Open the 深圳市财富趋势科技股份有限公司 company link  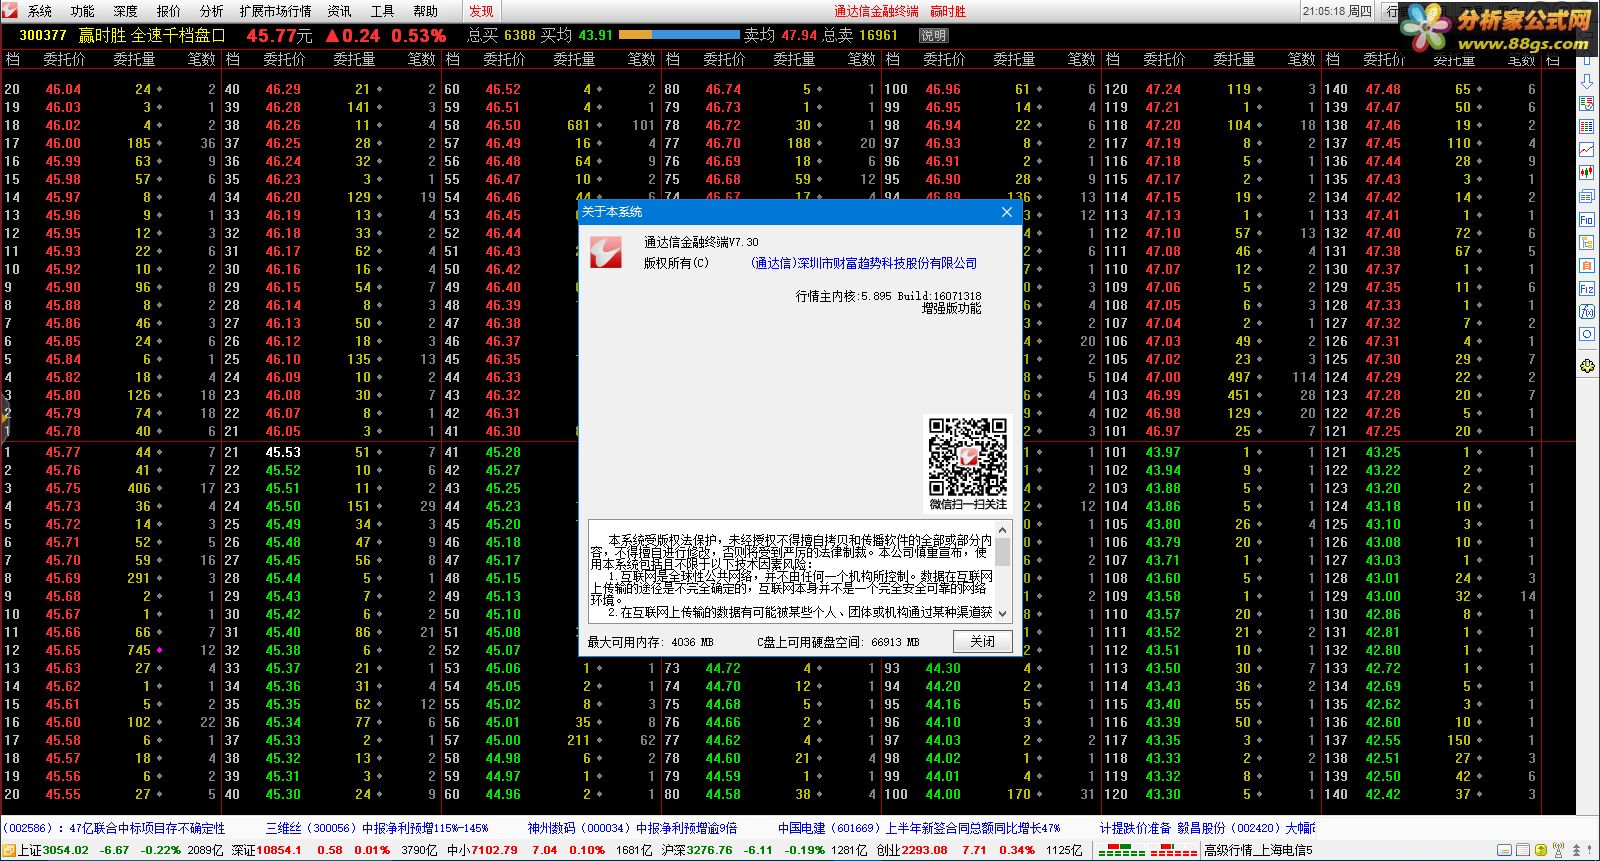tap(864, 263)
